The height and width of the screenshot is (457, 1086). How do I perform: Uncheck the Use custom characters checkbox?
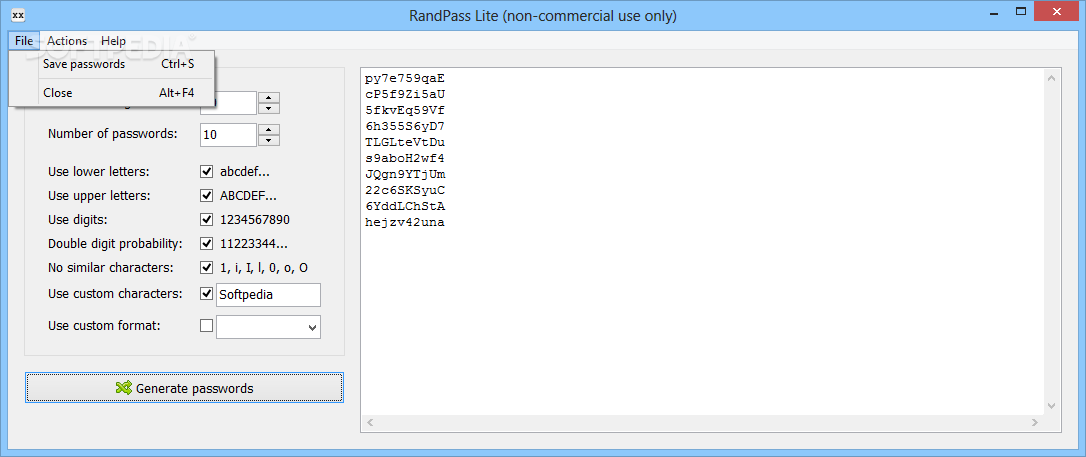coord(206,294)
